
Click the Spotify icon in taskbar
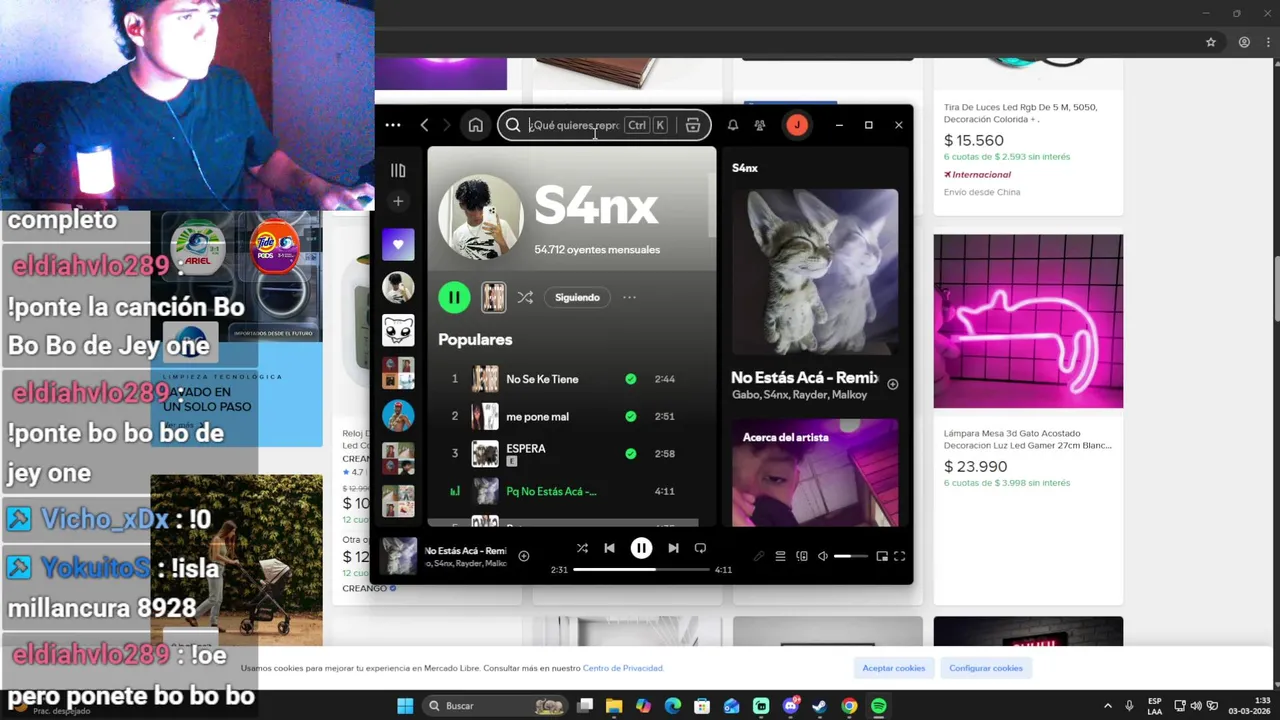coord(878,706)
